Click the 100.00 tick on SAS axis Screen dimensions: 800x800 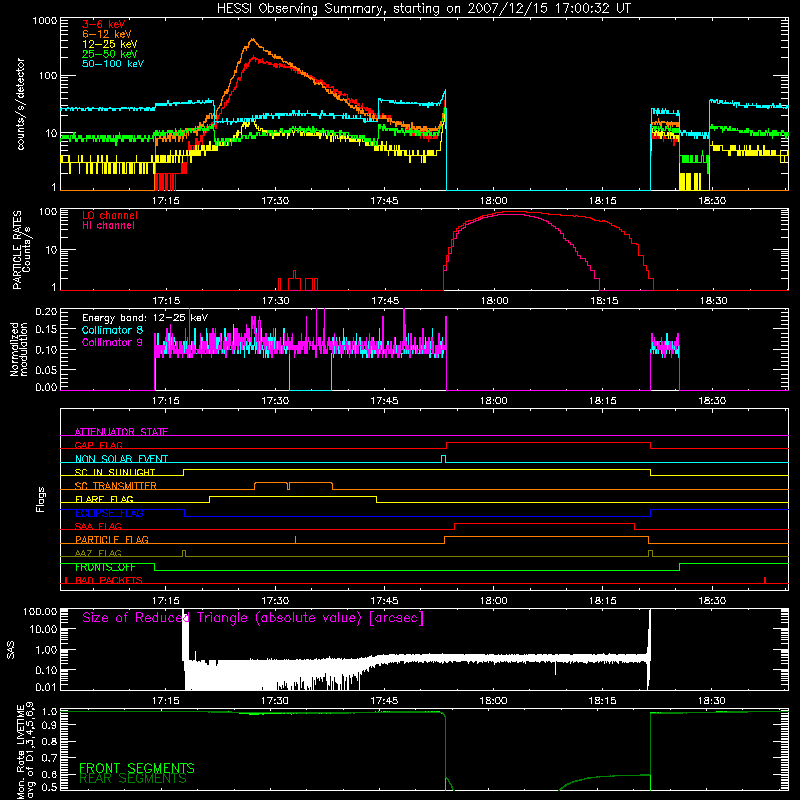pyautogui.click(x=40, y=611)
